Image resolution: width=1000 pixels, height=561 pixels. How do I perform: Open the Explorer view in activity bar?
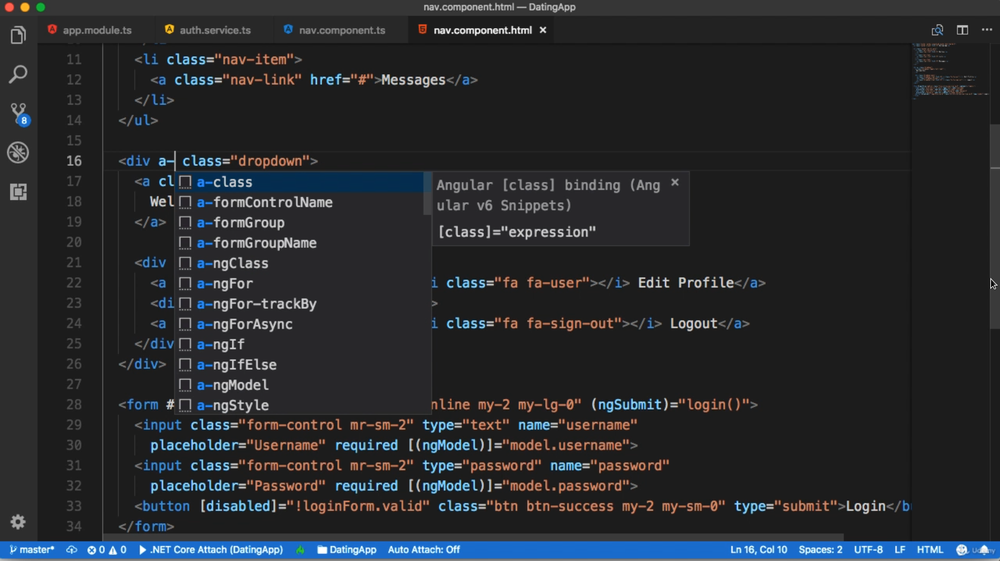click(x=18, y=36)
